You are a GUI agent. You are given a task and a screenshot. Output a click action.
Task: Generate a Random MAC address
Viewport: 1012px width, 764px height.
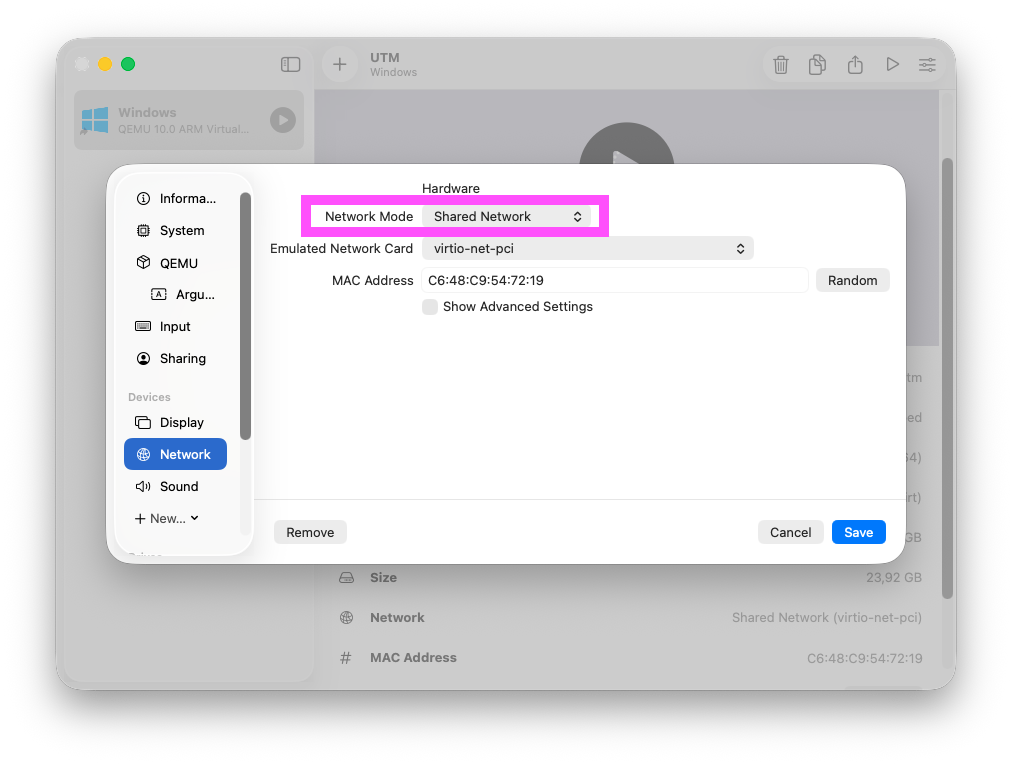click(x=852, y=280)
